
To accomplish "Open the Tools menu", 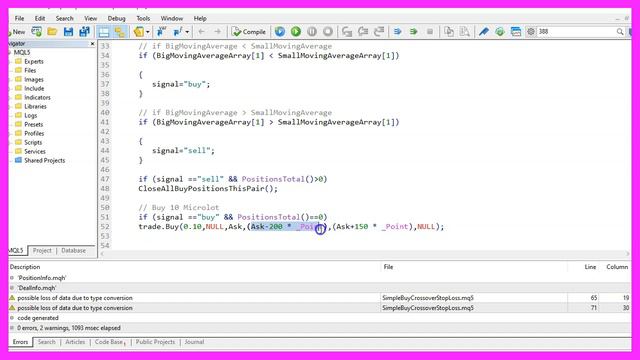I will [143, 18].
